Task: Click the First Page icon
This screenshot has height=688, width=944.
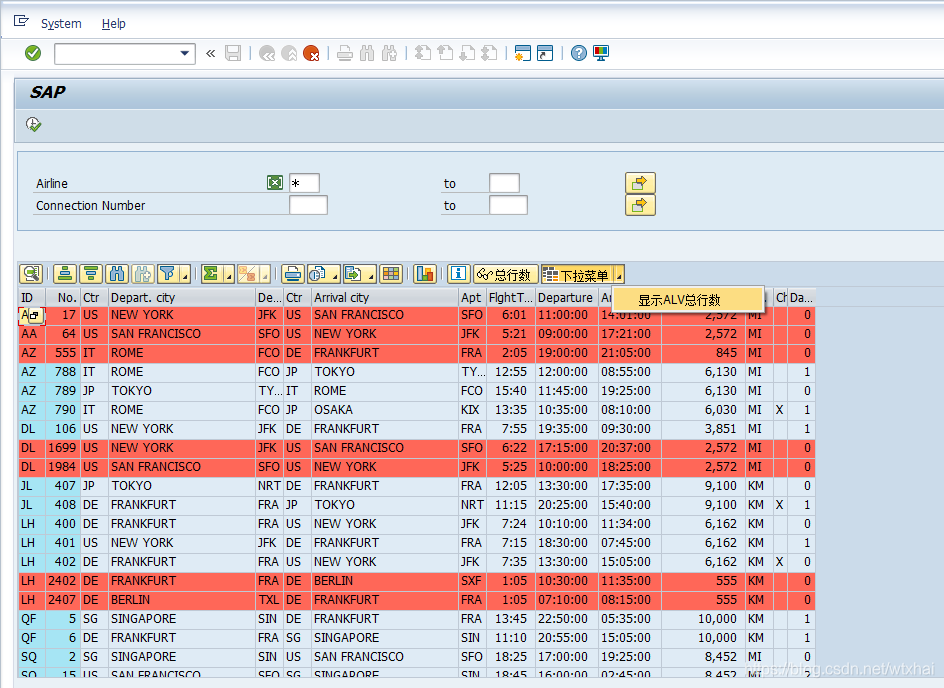Action: click(x=423, y=53)
